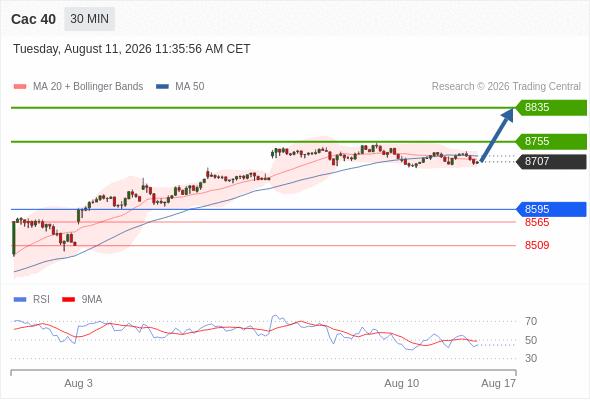Click the blue 8595 pivot price tag
The image size is (590, 400).
click(x=551, y=209)
